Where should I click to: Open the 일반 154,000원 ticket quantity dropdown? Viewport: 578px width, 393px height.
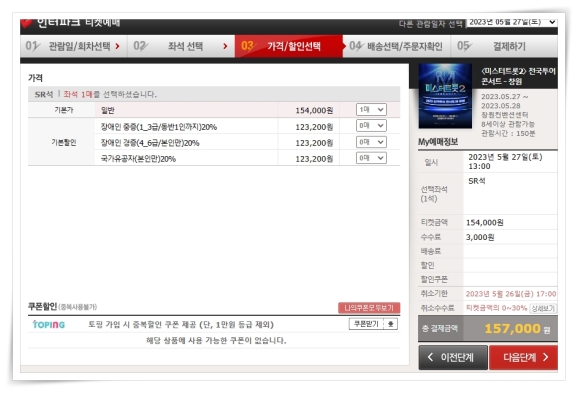pyautogui.click(x=371, y=109)
